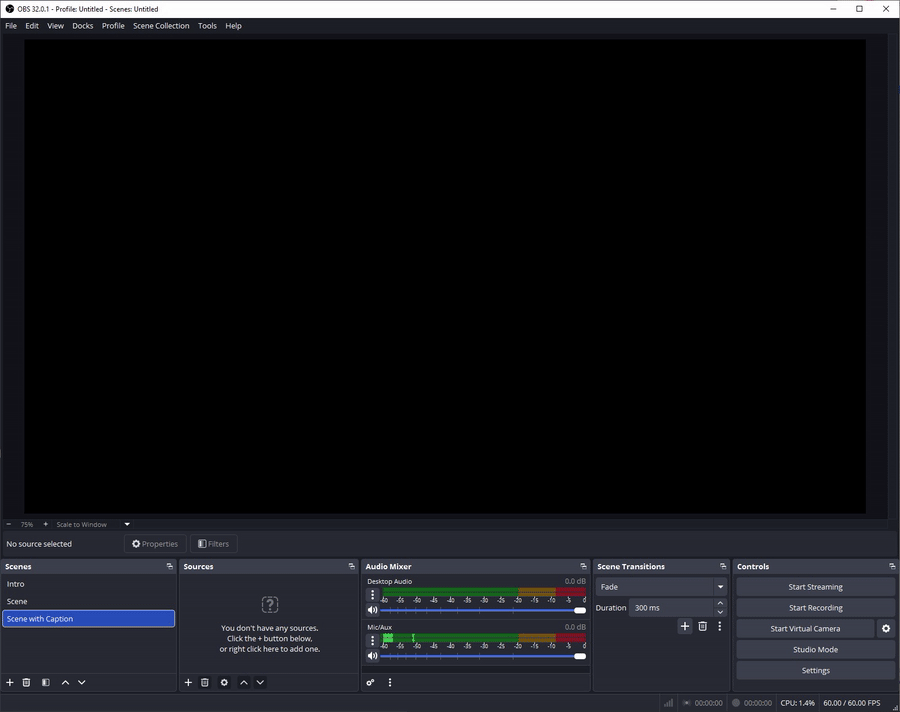Viewport: 900px width, 712px height.
Task: Pop out the Scene Transitions dock
Action: (723, 566)
